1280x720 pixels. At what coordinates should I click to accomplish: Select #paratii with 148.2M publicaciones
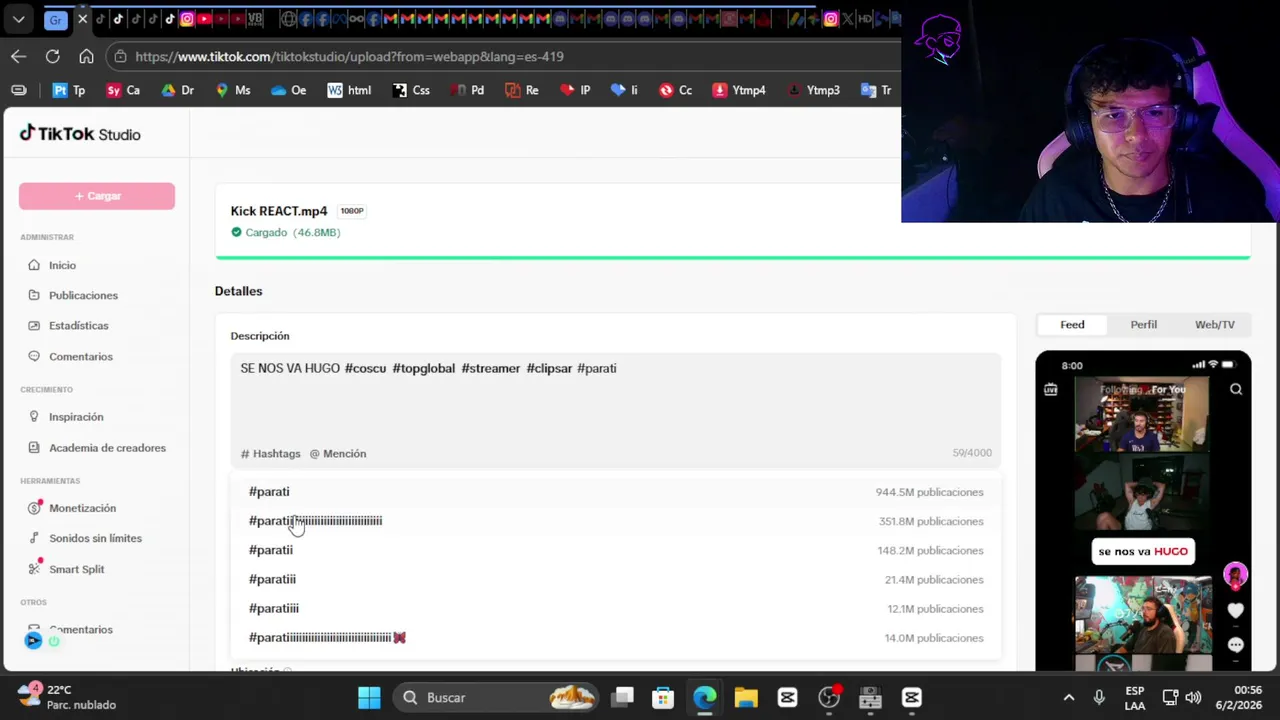616,550
